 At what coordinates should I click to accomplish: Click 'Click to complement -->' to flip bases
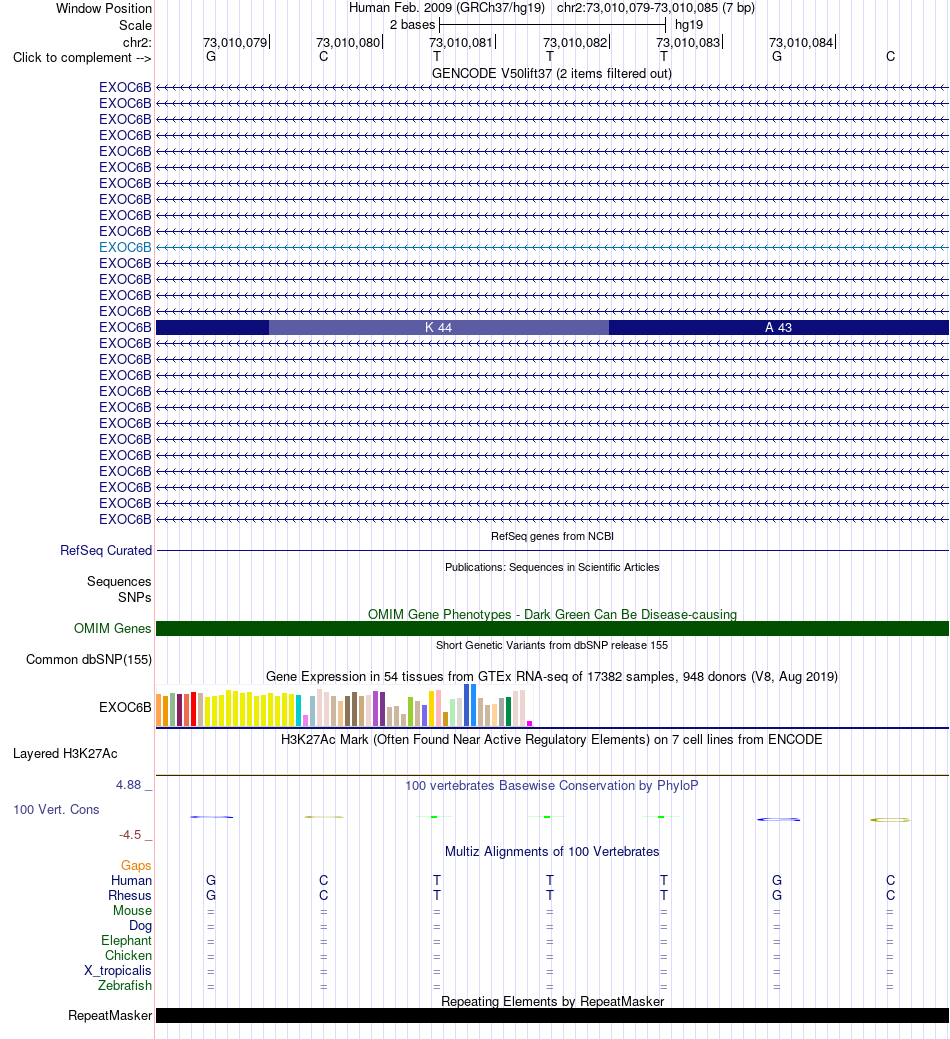pyautogui.click(x=82, y=58)
